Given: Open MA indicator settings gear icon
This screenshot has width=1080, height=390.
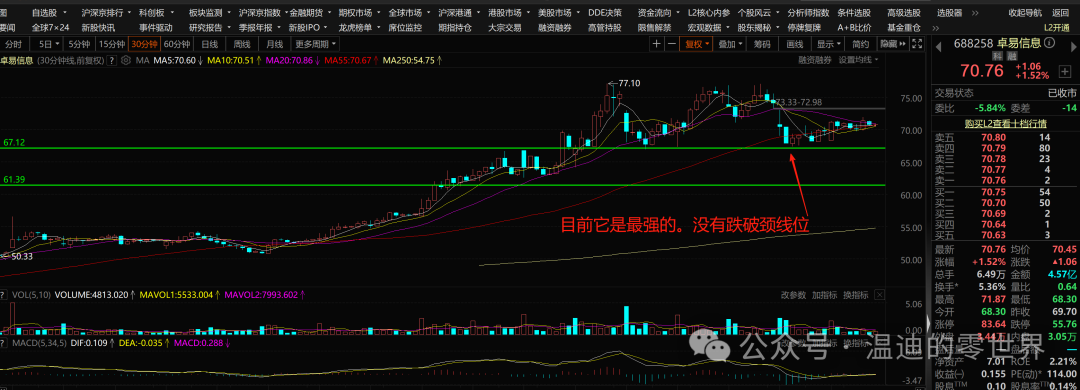Looking at the screenshot, I should pyautogui.click(x=126, y=60).
